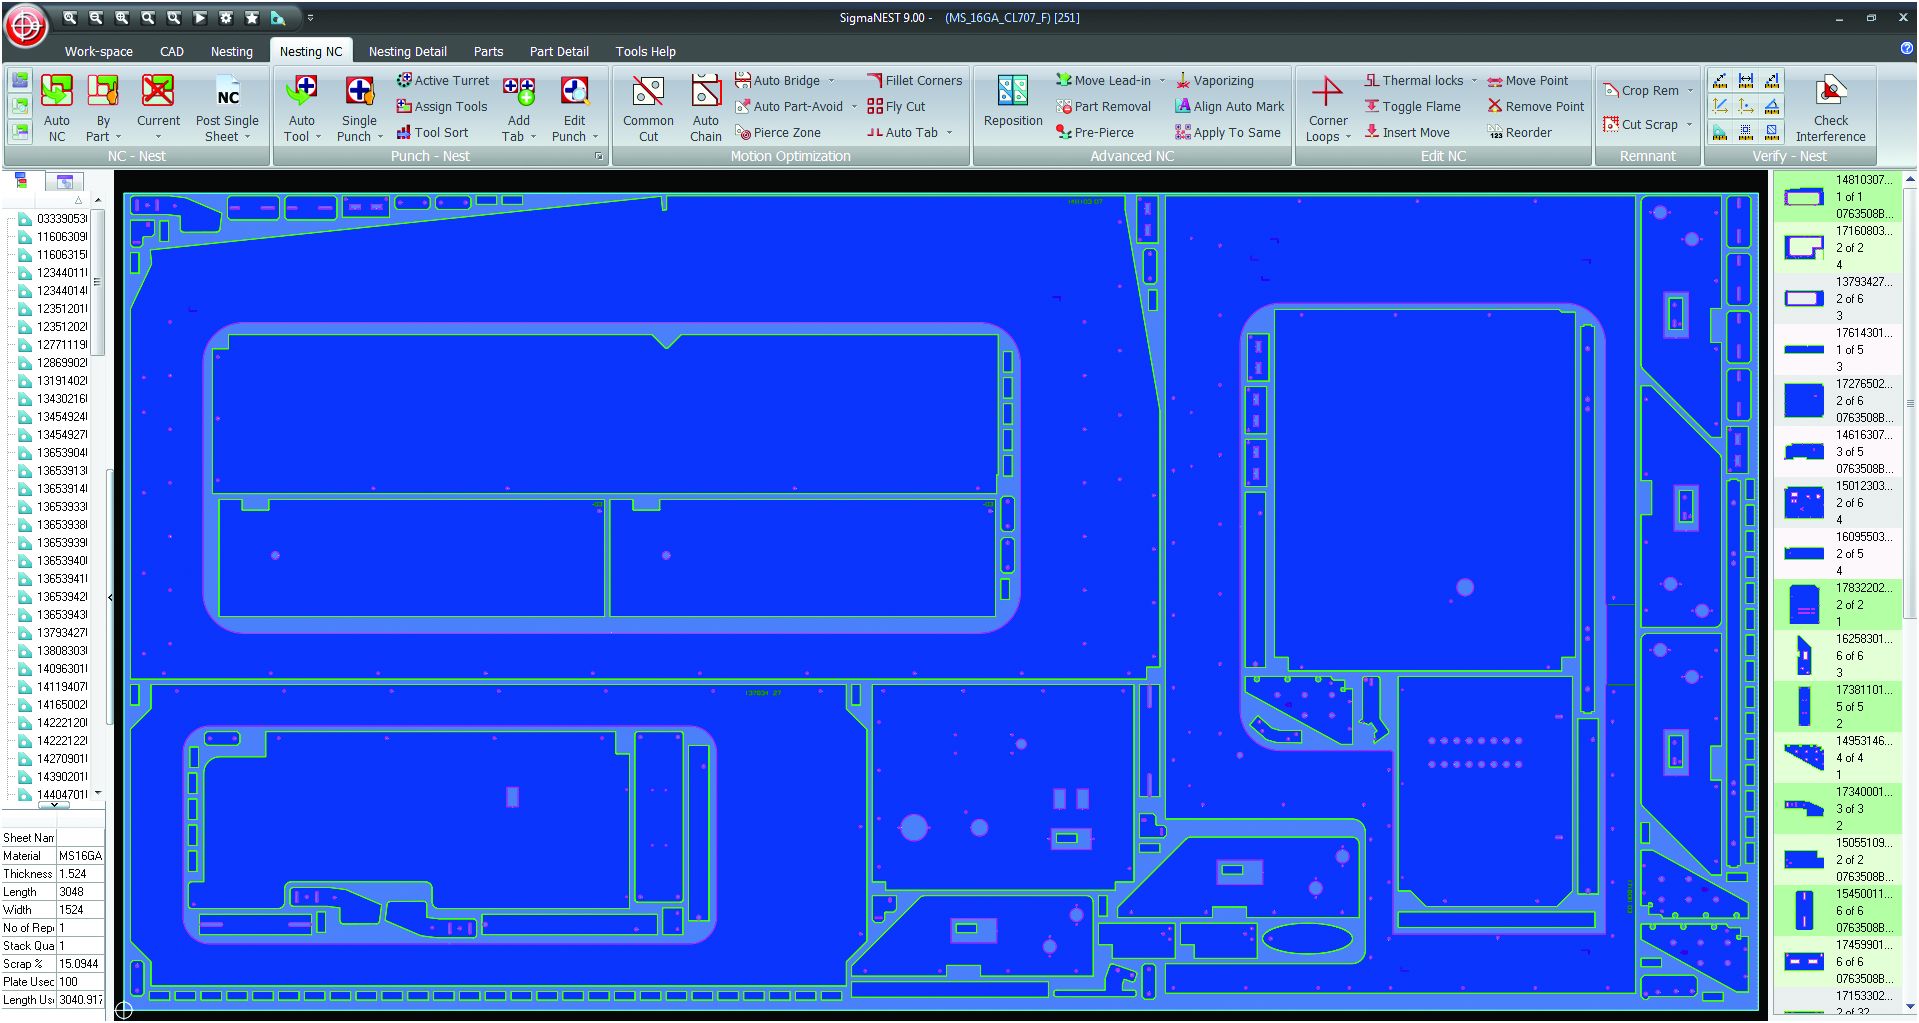Switch to the Nesting Detail tab

407,51
